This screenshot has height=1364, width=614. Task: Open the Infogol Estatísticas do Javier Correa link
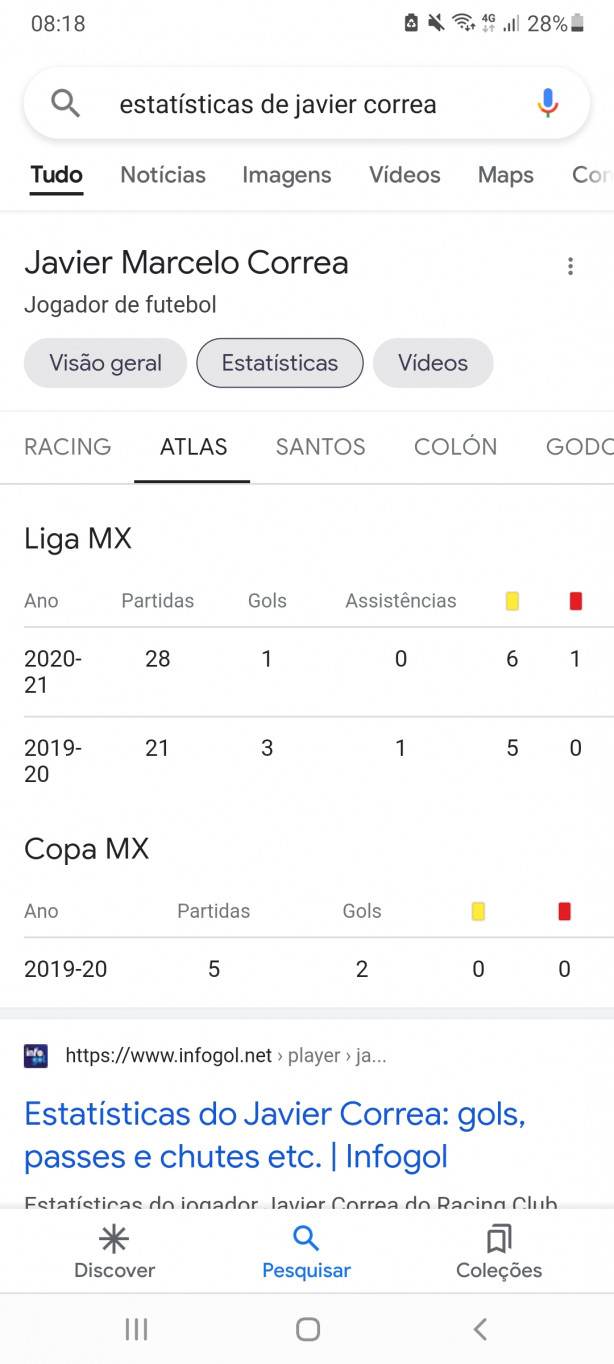275,1135
